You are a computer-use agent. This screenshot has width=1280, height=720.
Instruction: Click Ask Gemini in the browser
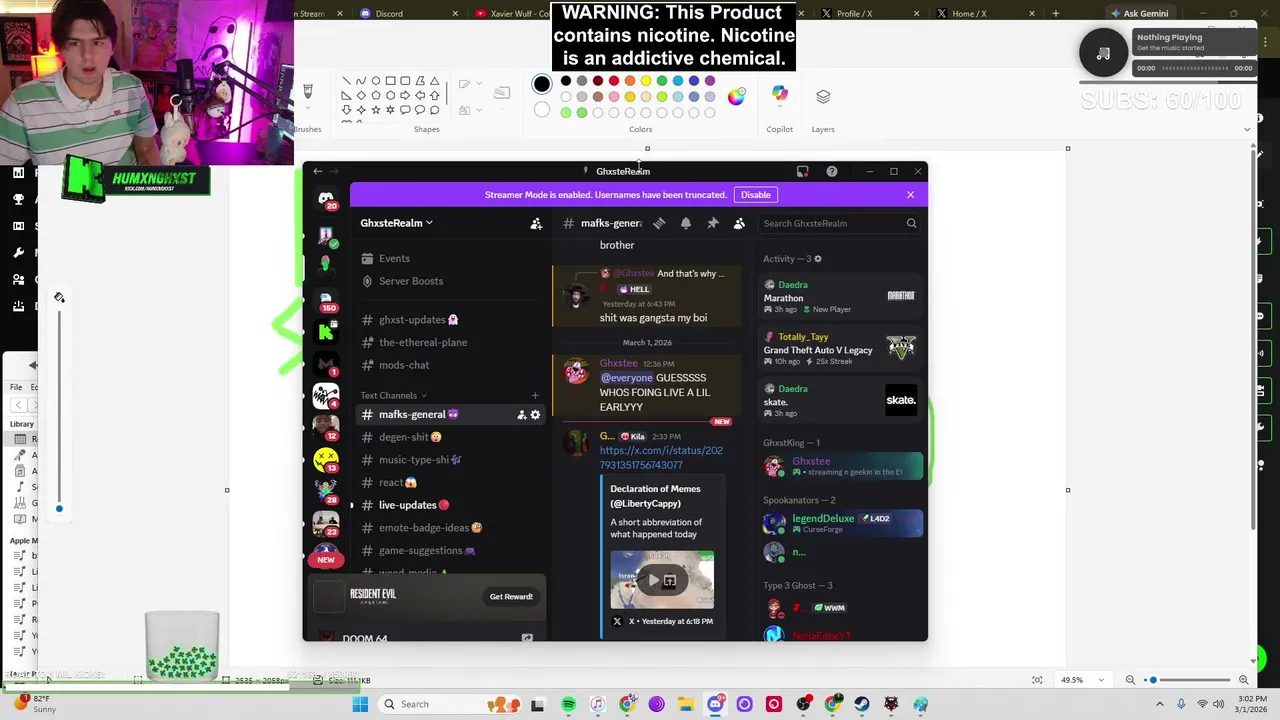(x=1139, y=14)
